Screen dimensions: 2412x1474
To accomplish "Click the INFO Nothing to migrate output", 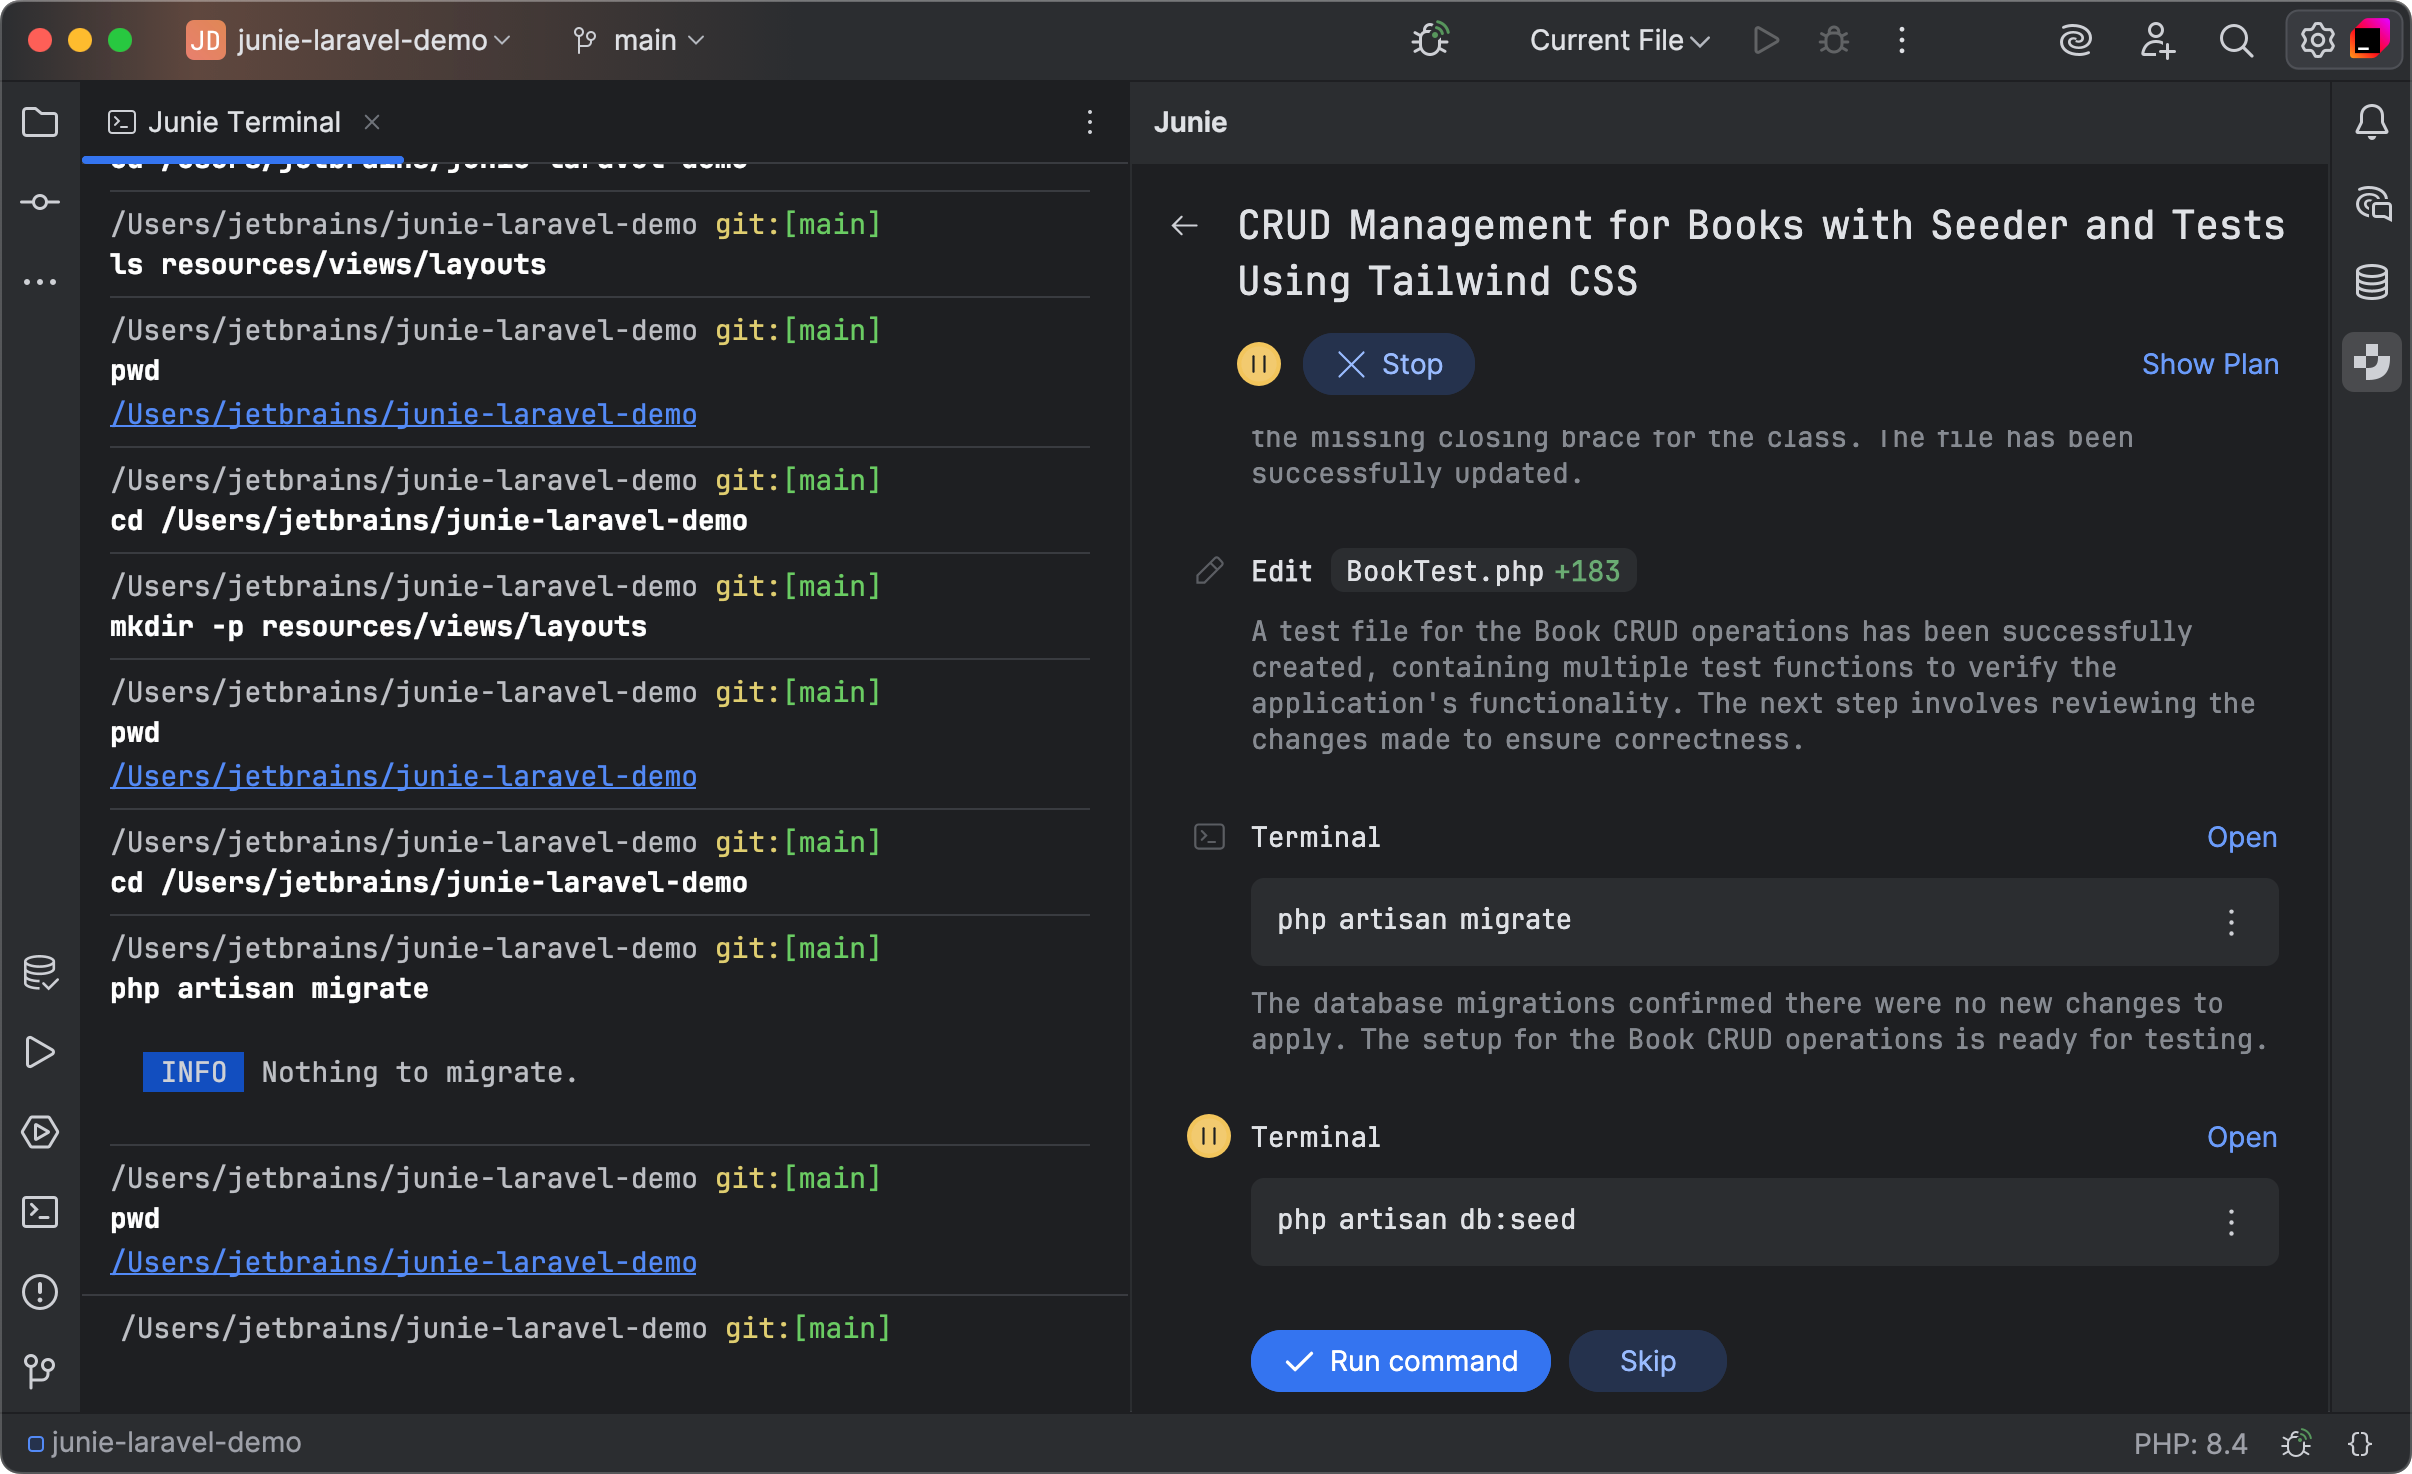I will click(360, 1072).
